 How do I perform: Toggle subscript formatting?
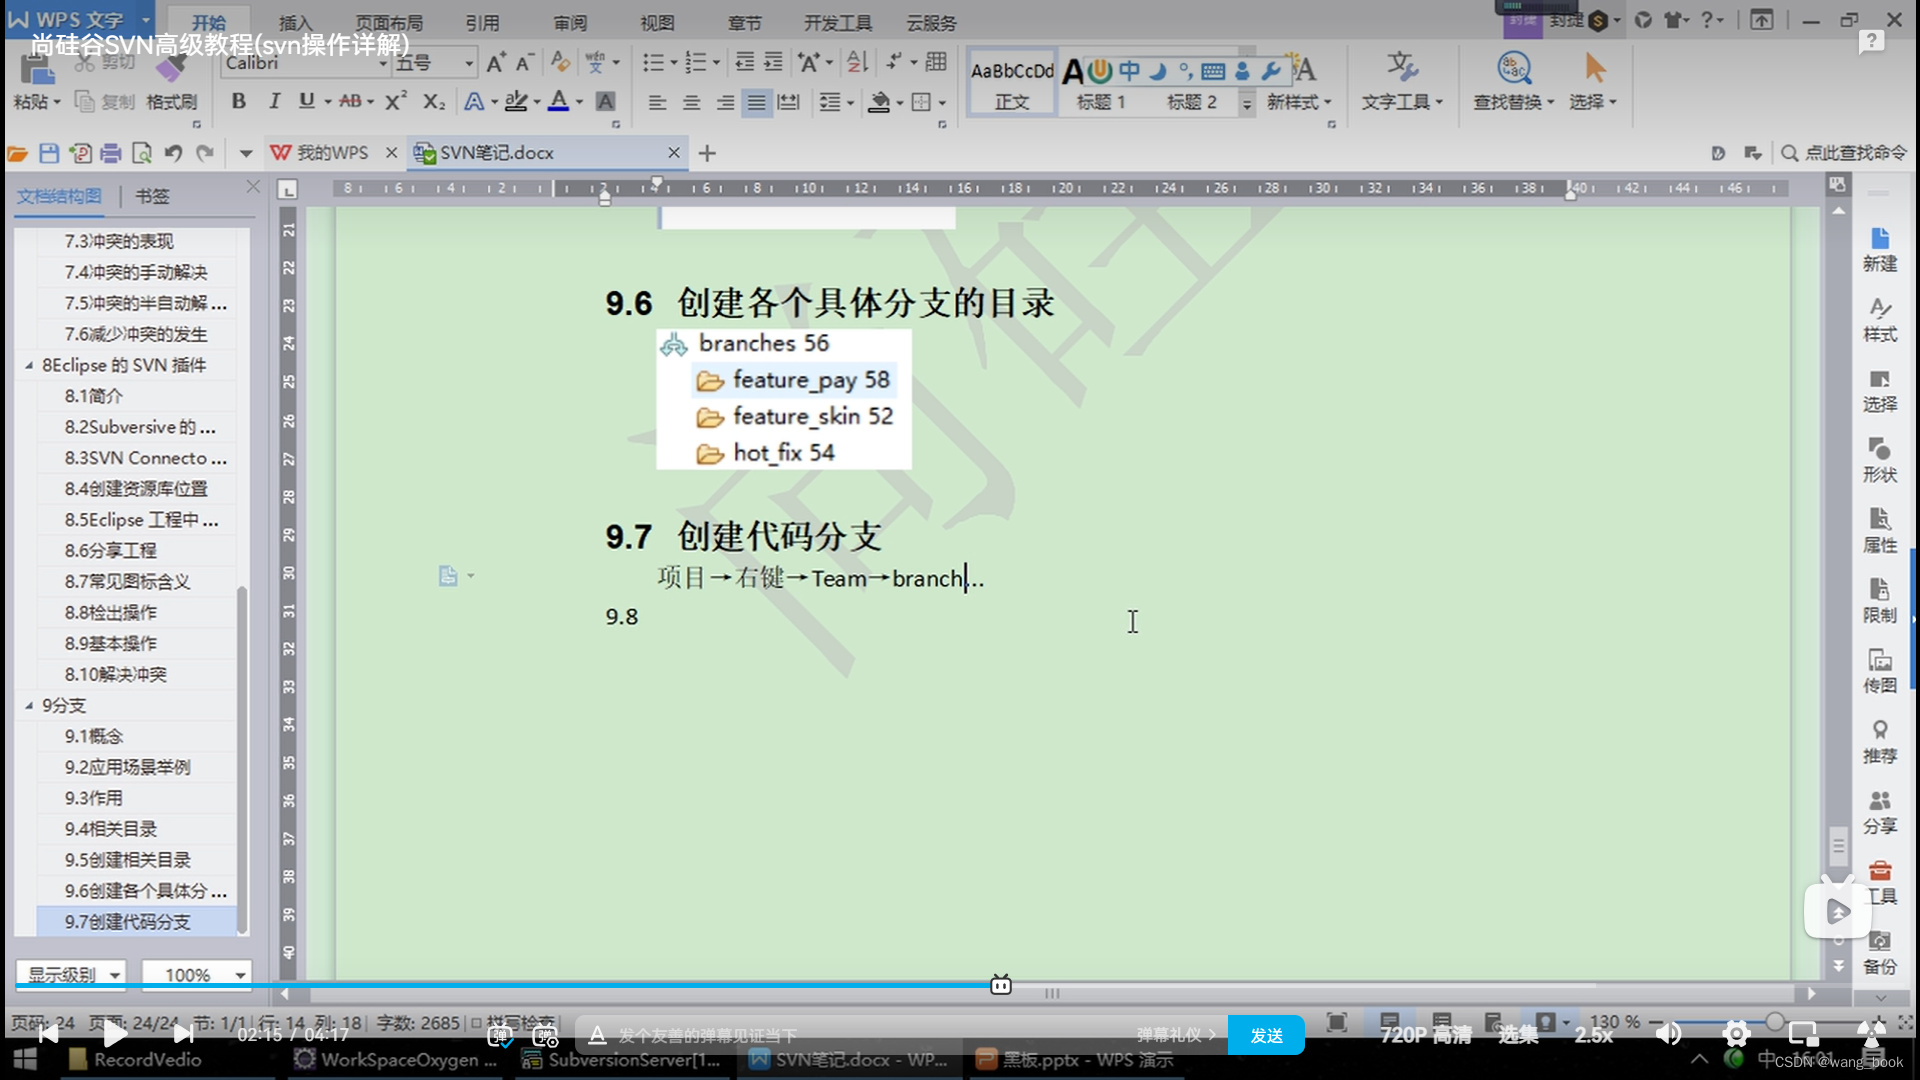click(x=433, y=101)
